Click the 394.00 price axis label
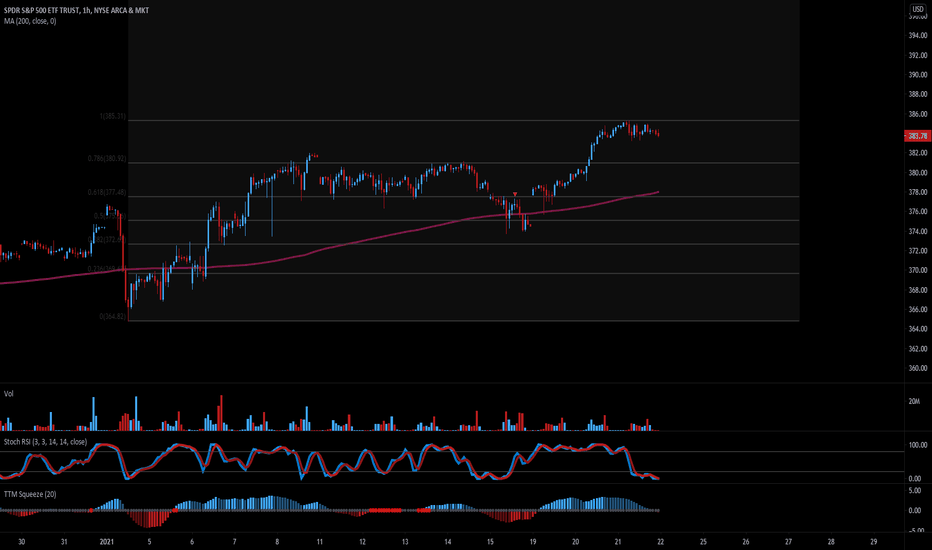This screenshot has height=550, width=932. point(917,36)
